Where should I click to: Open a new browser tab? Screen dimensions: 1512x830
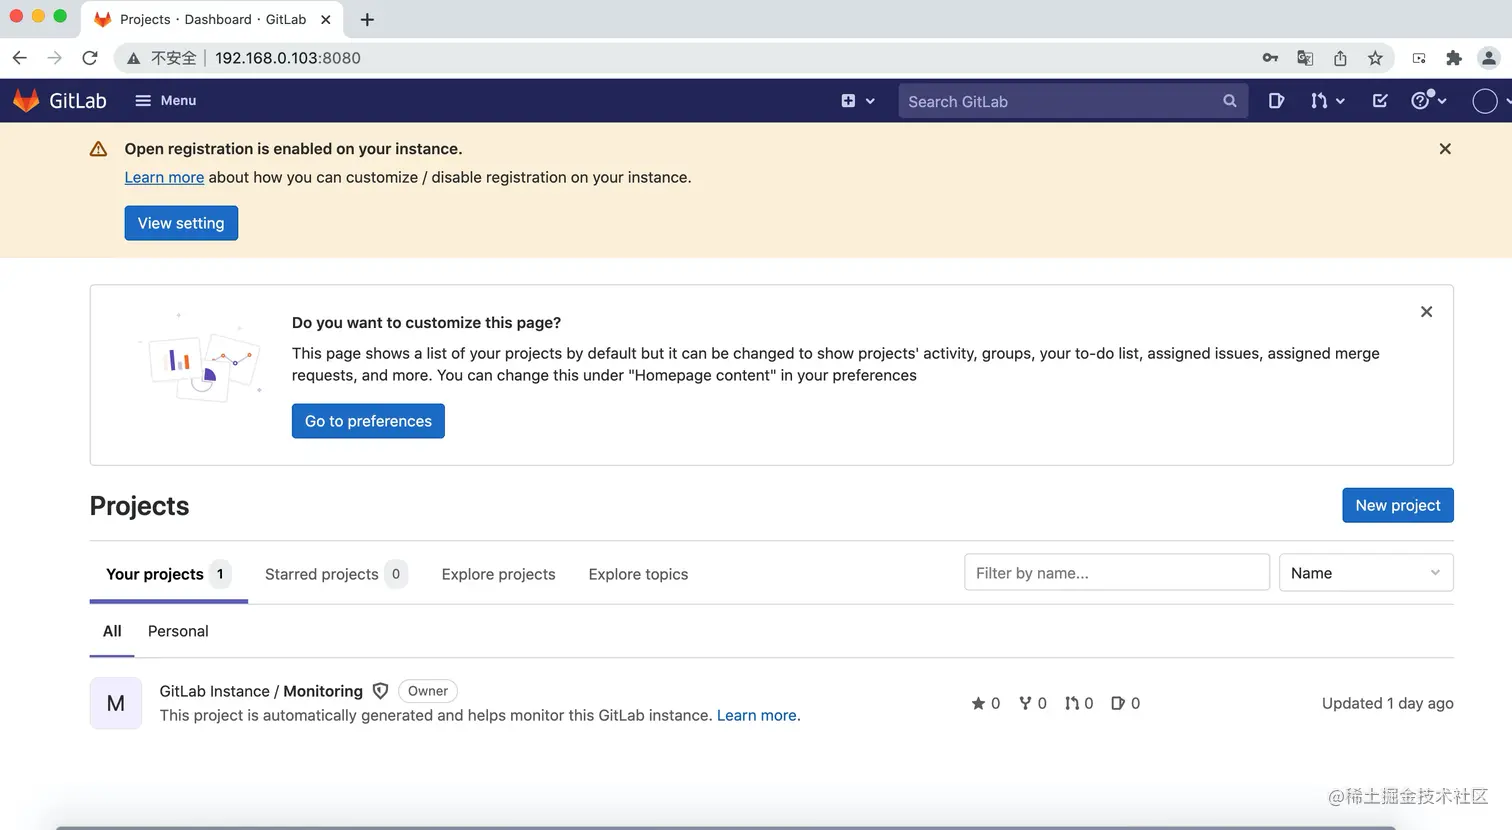coord(367,19)
